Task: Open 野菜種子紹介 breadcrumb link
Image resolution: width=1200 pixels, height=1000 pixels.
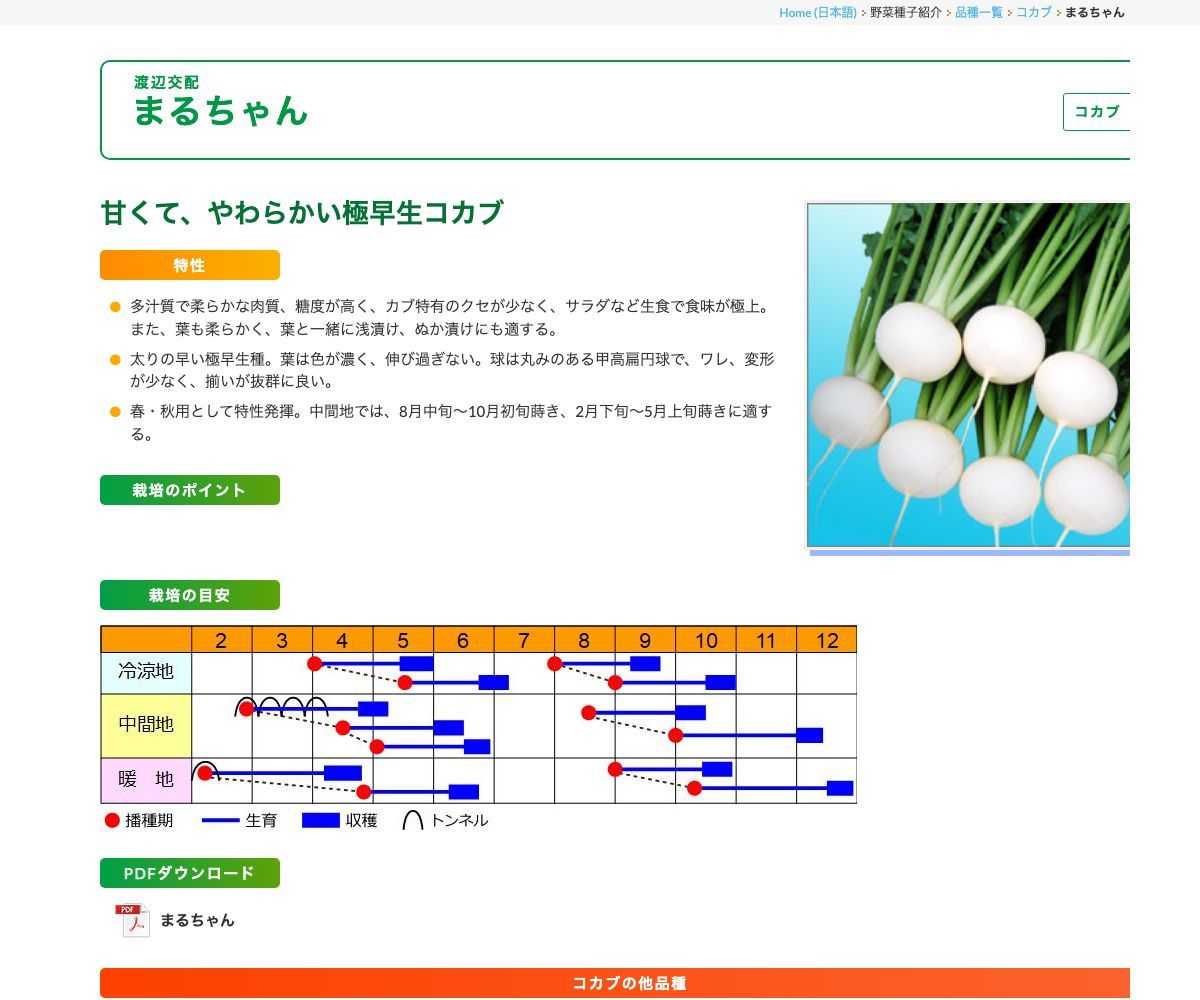Action: (905, 12)
